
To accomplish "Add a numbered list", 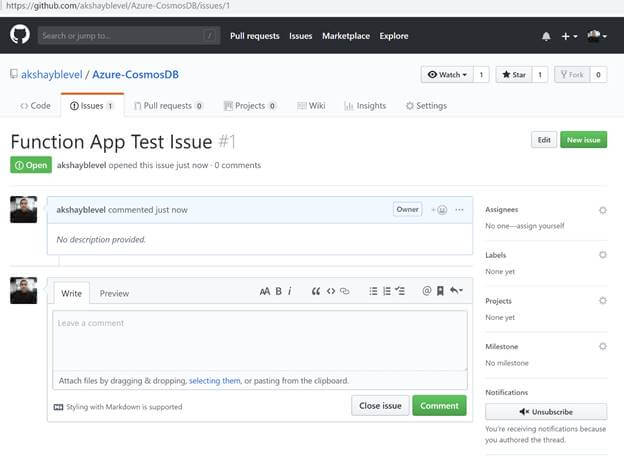I will pyautogui.click(x=386, y=291).
